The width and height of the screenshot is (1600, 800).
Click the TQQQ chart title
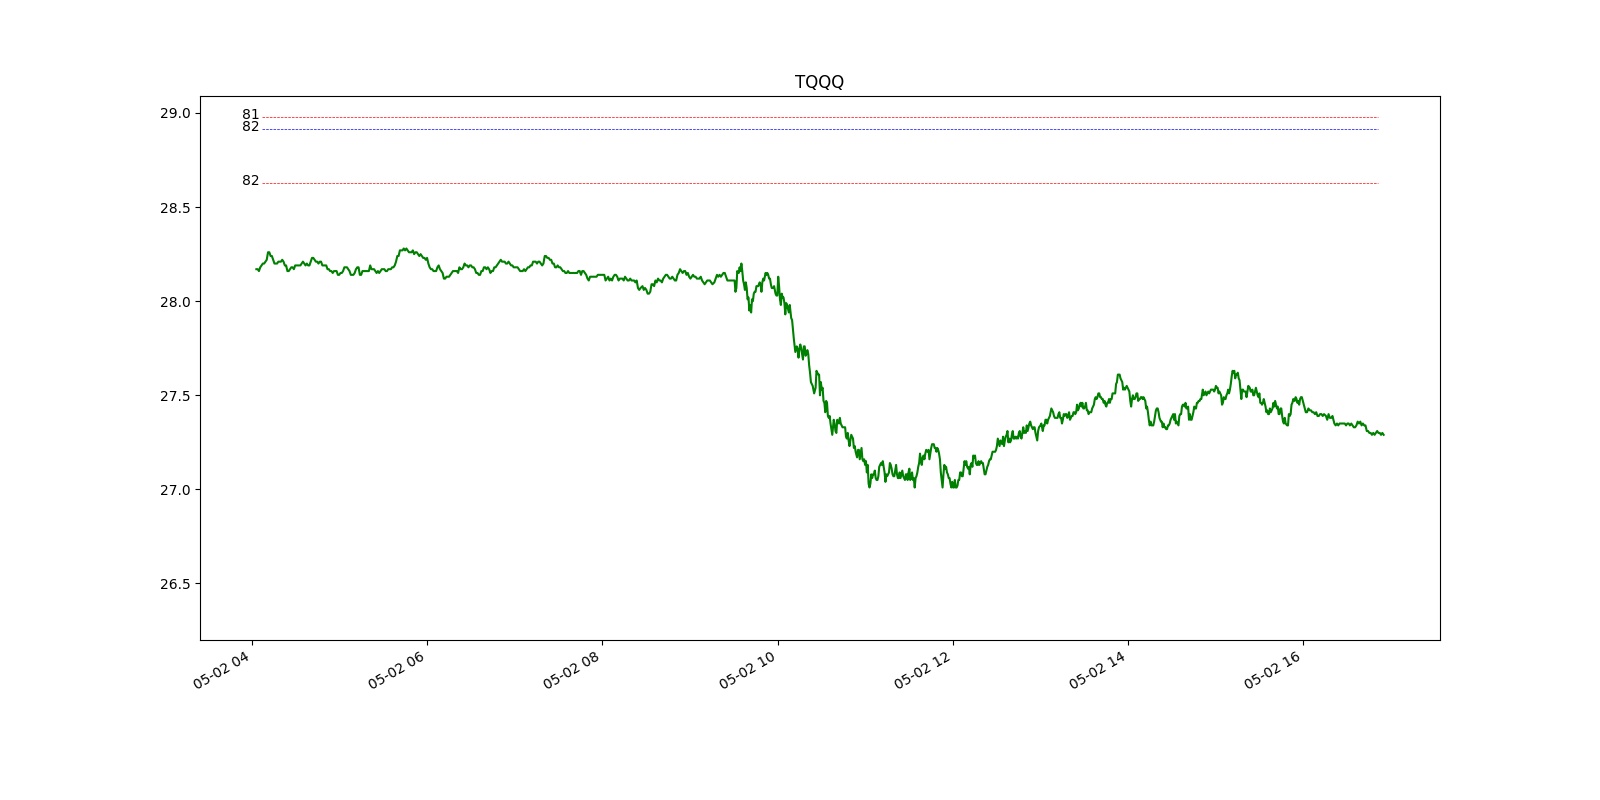pos(819,82)
